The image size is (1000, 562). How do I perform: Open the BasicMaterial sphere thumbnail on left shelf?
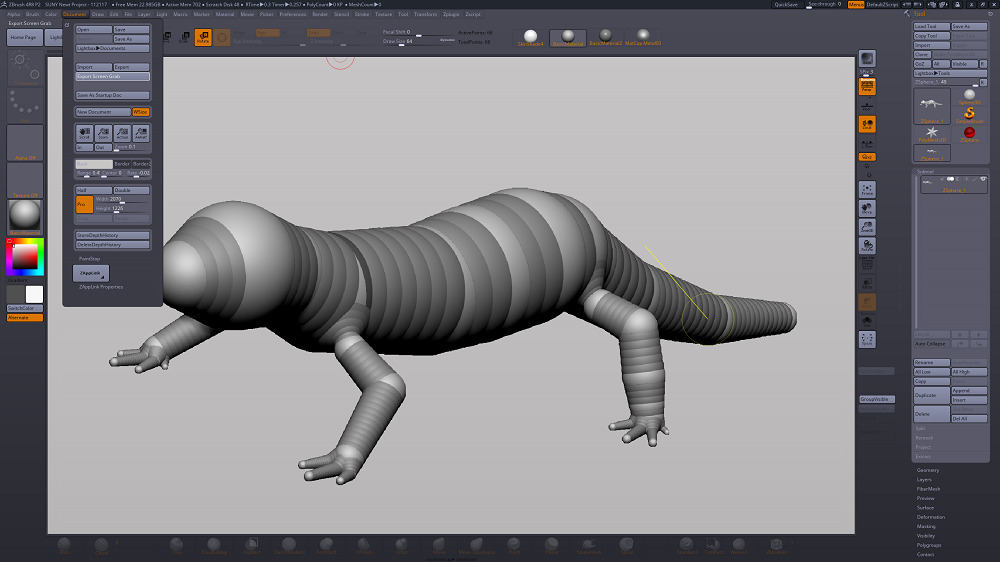[25, 217]
